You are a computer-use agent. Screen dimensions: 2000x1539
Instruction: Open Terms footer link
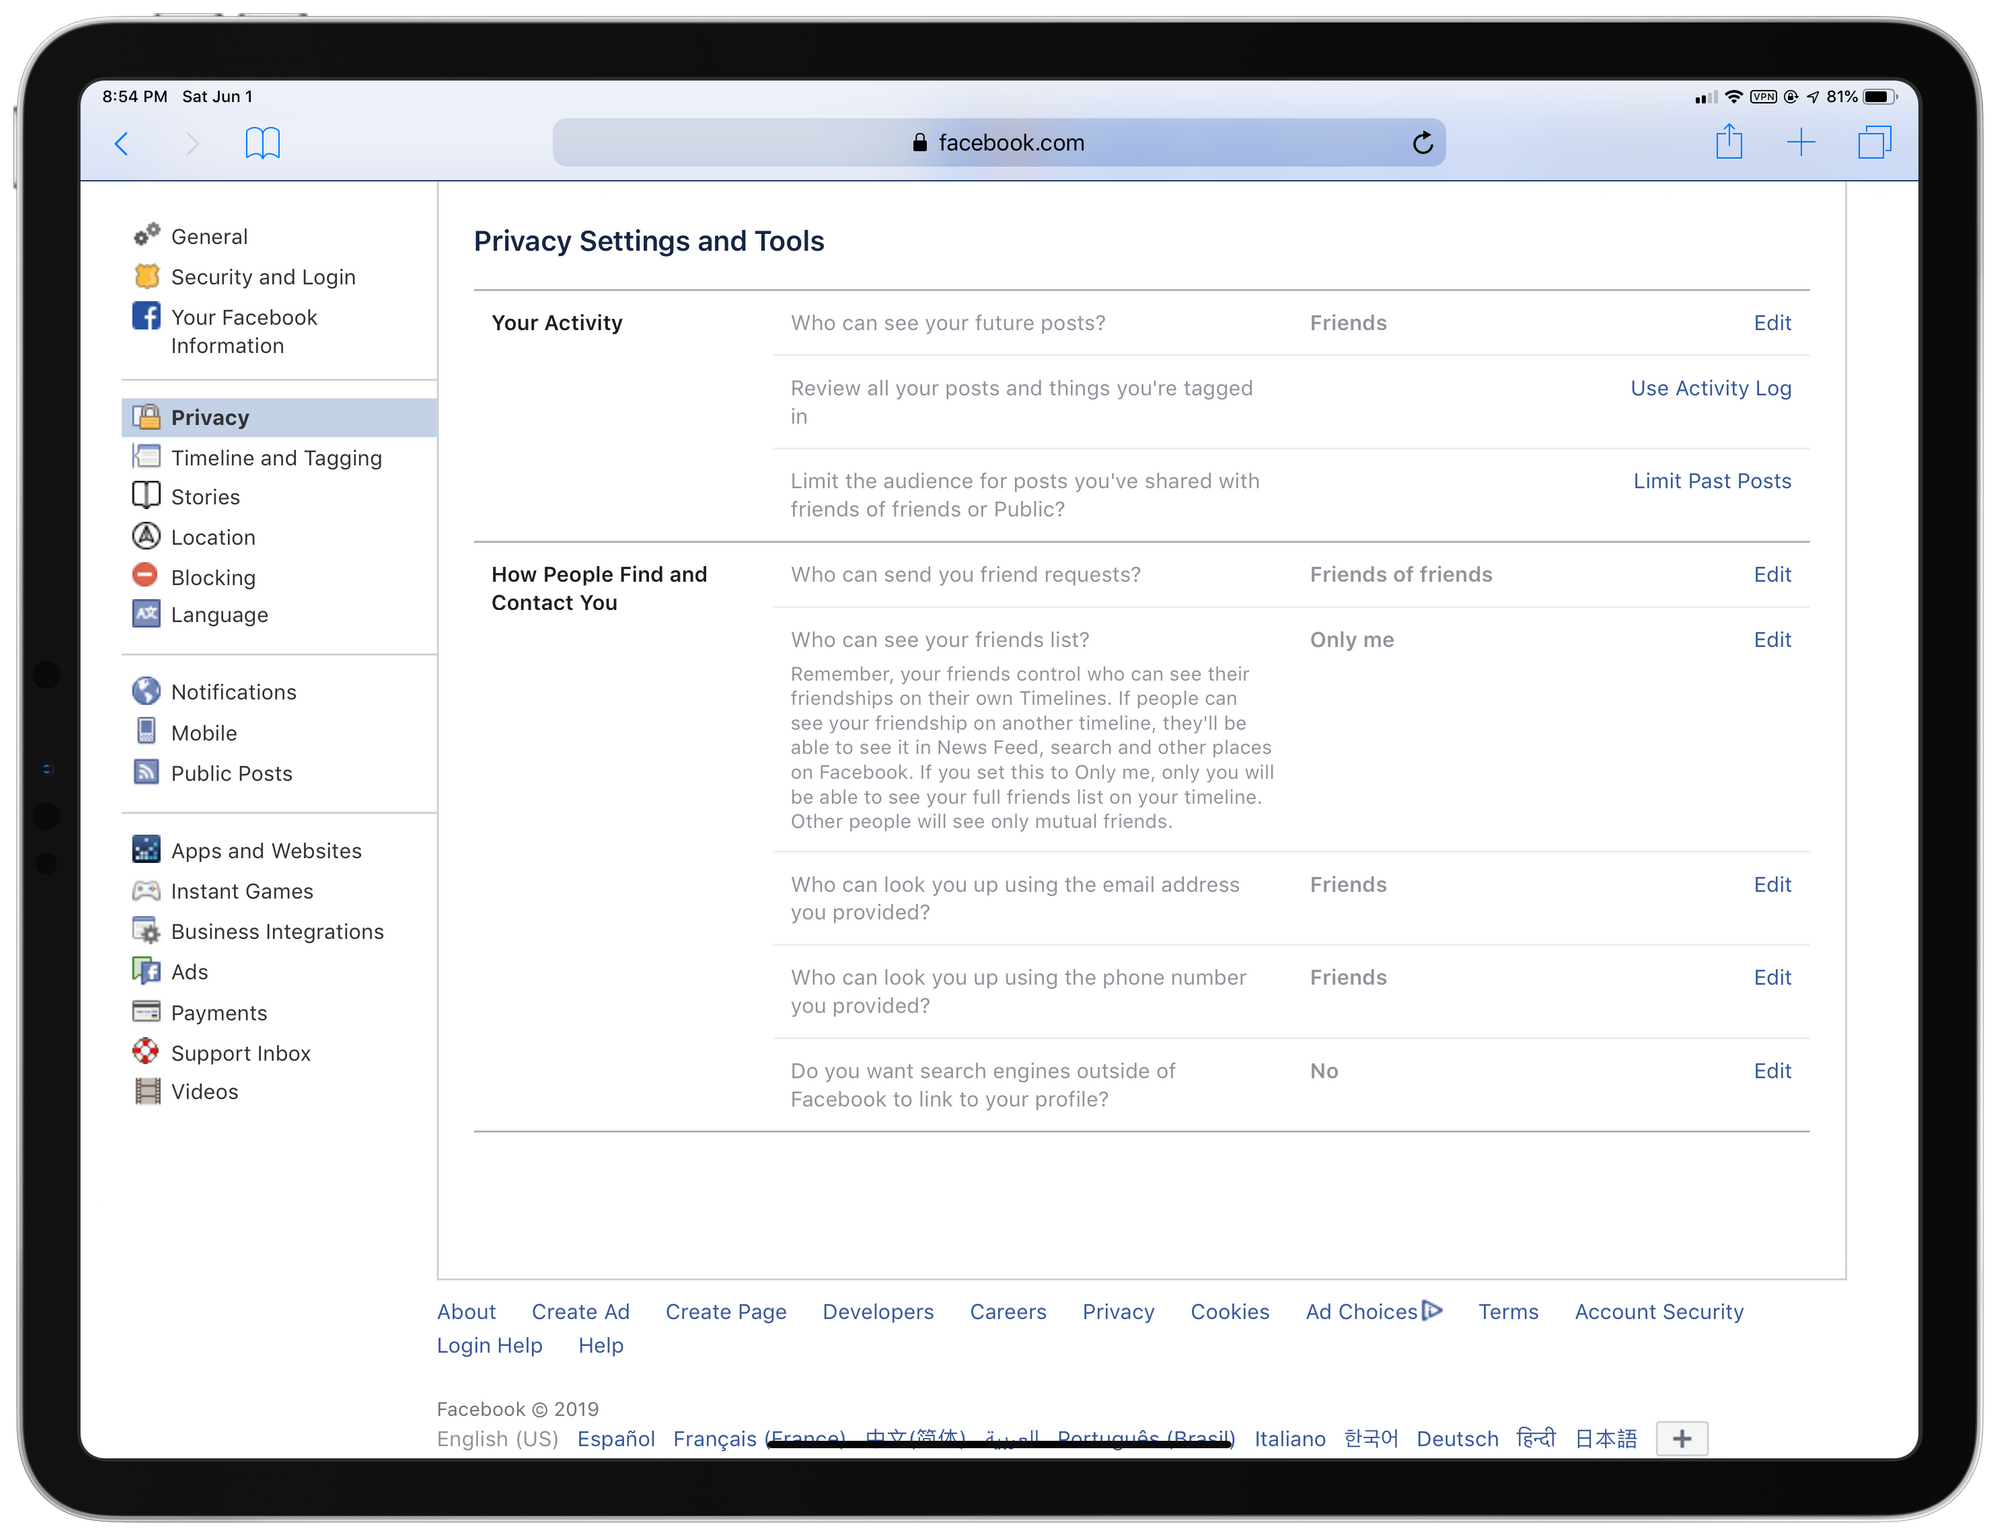point(1508,1312)
